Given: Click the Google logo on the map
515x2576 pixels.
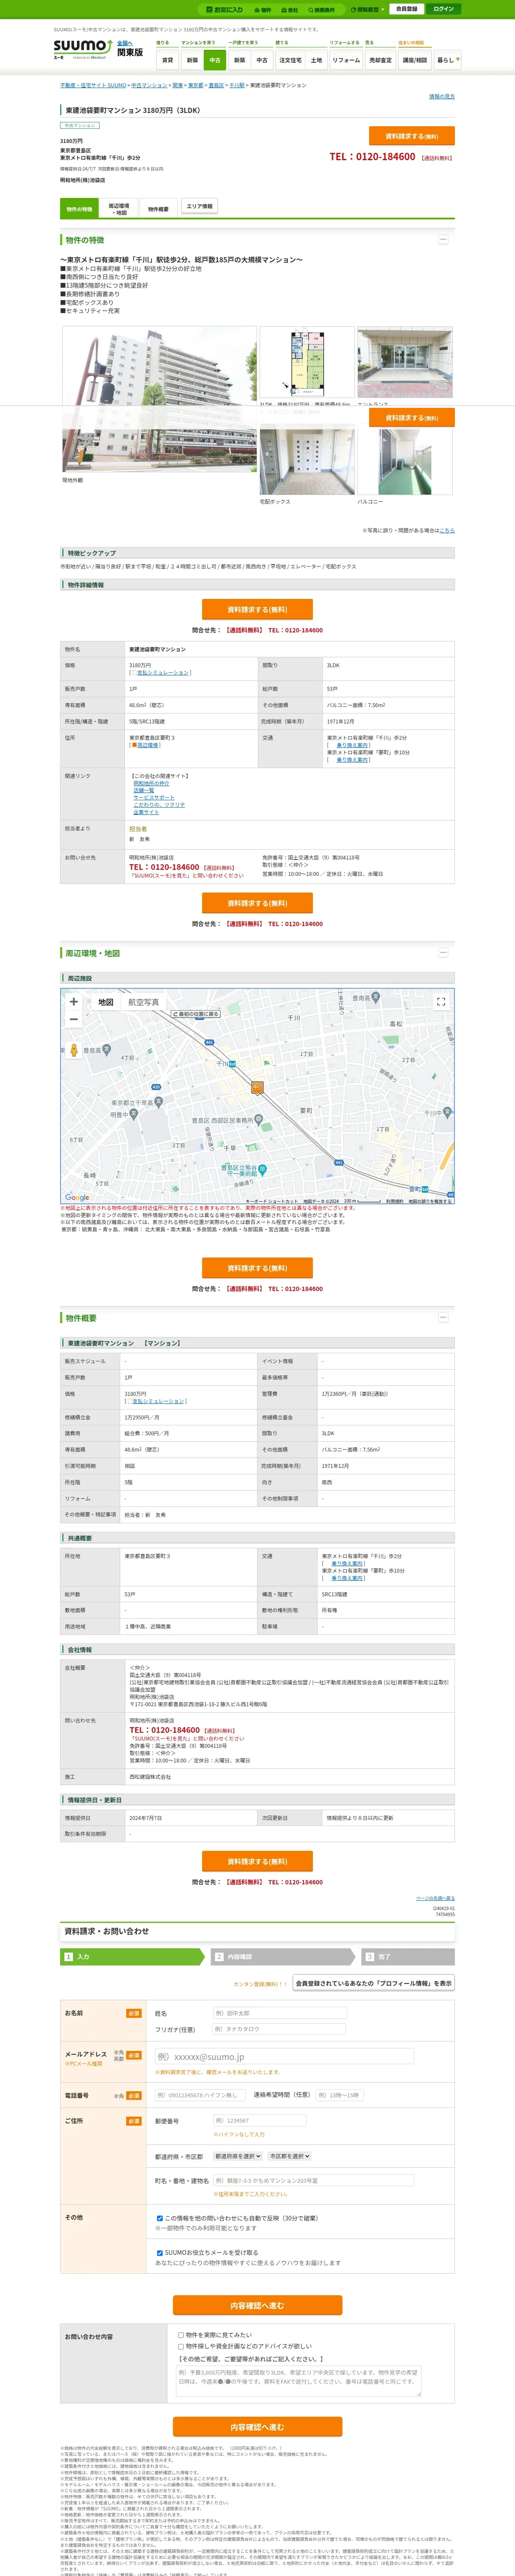Looking at the screenshot, I should coord(77,1197).
